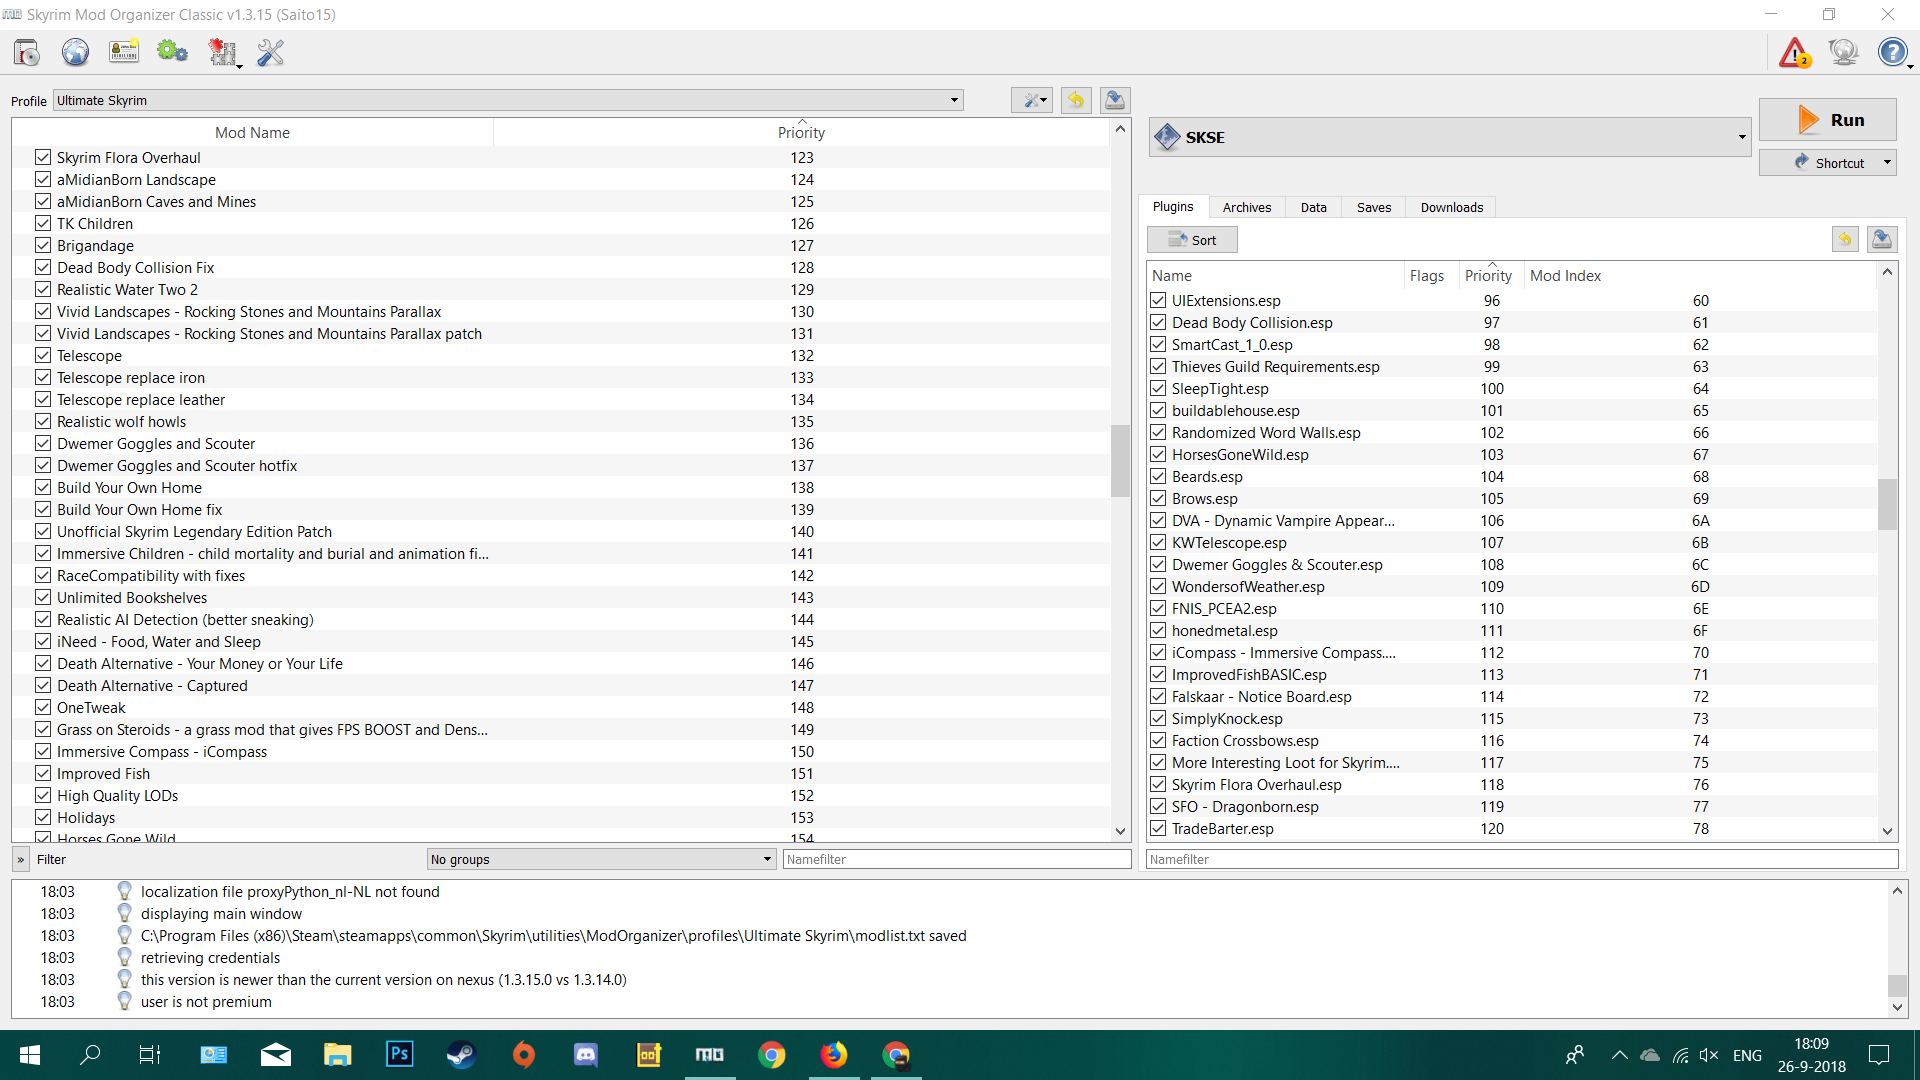
Task: Switch to the Archives tab
Action: (1247, 207)
